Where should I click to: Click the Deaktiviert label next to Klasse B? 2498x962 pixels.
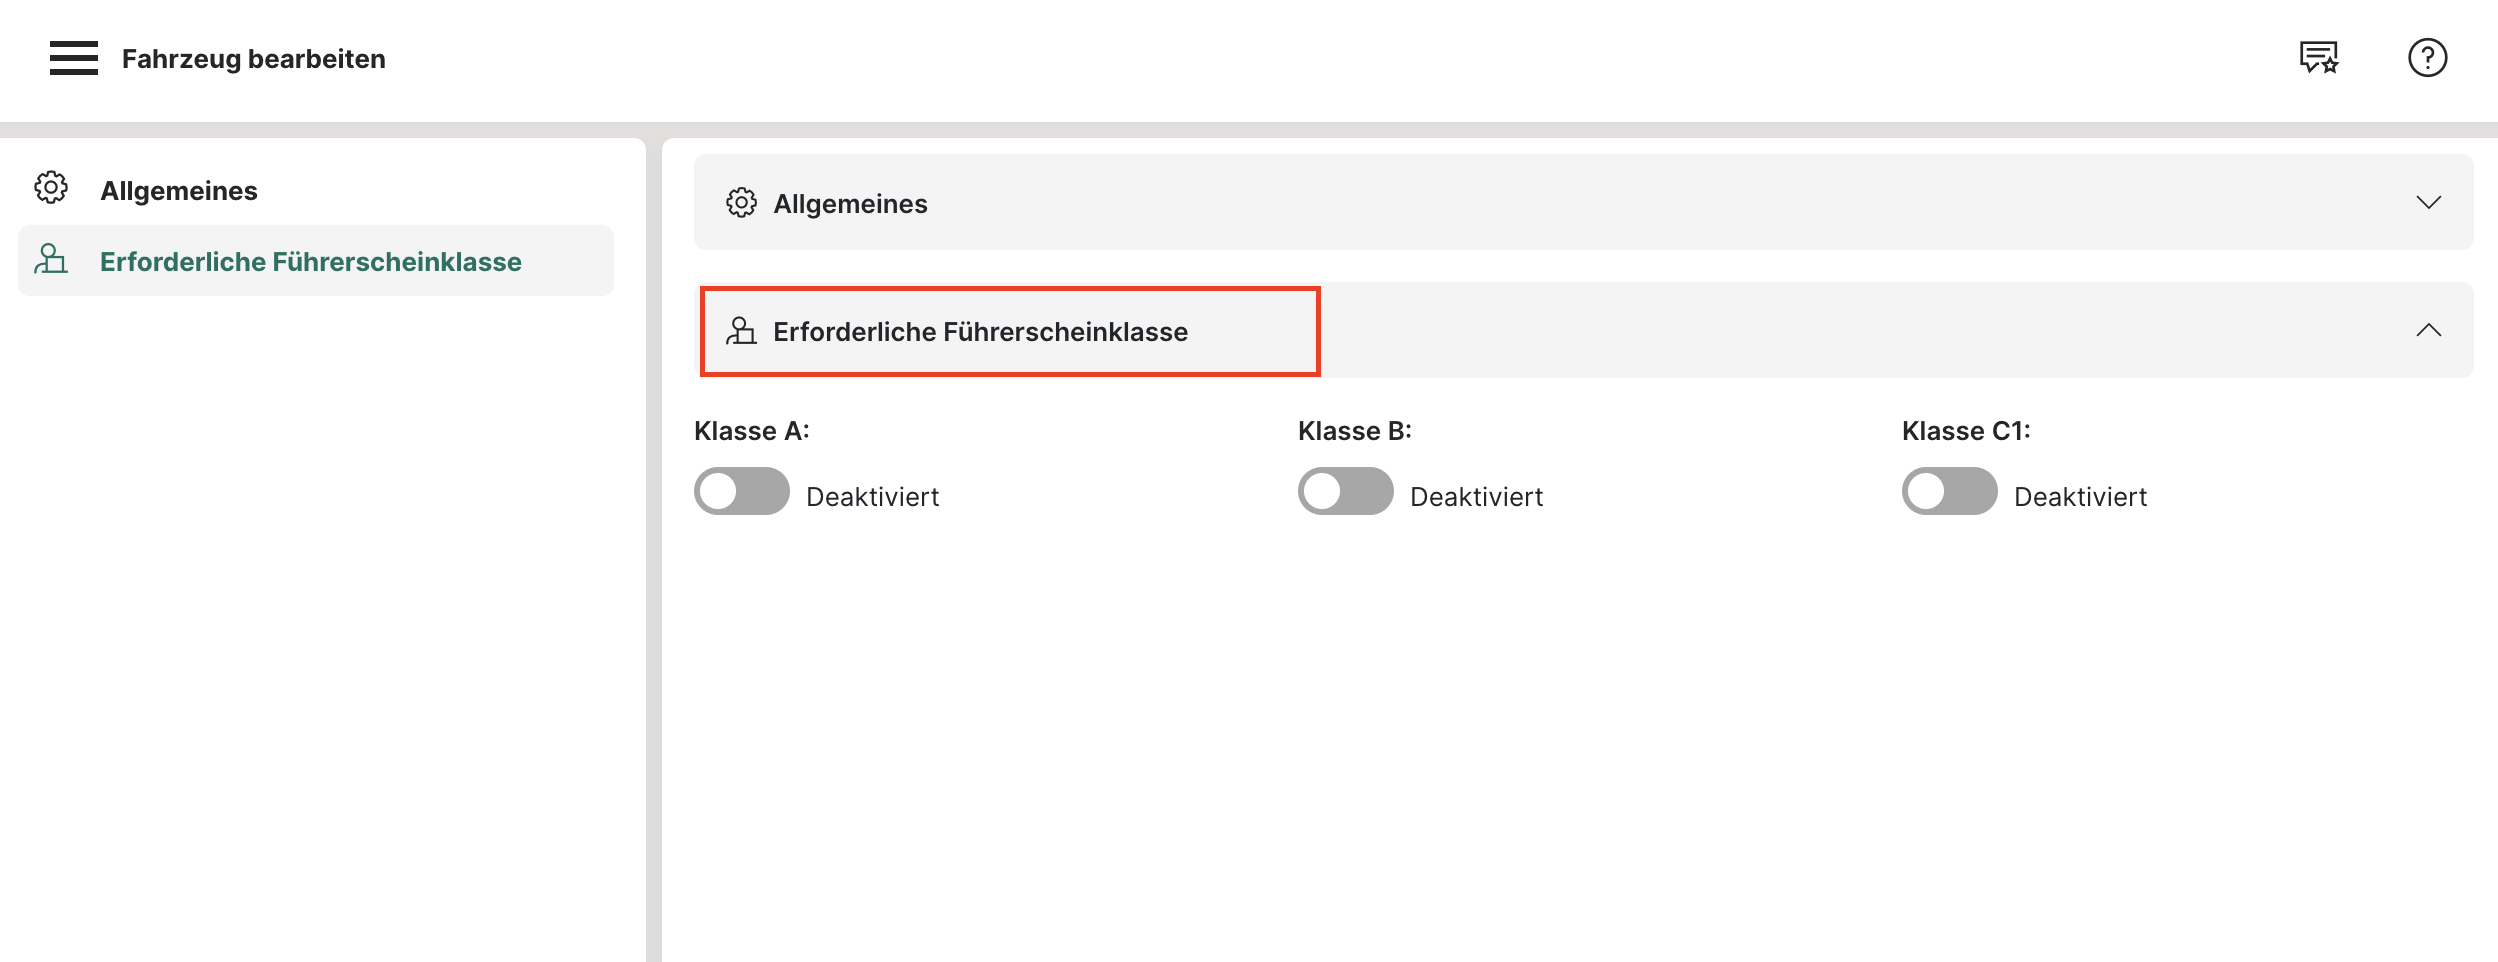point(1476,497)
